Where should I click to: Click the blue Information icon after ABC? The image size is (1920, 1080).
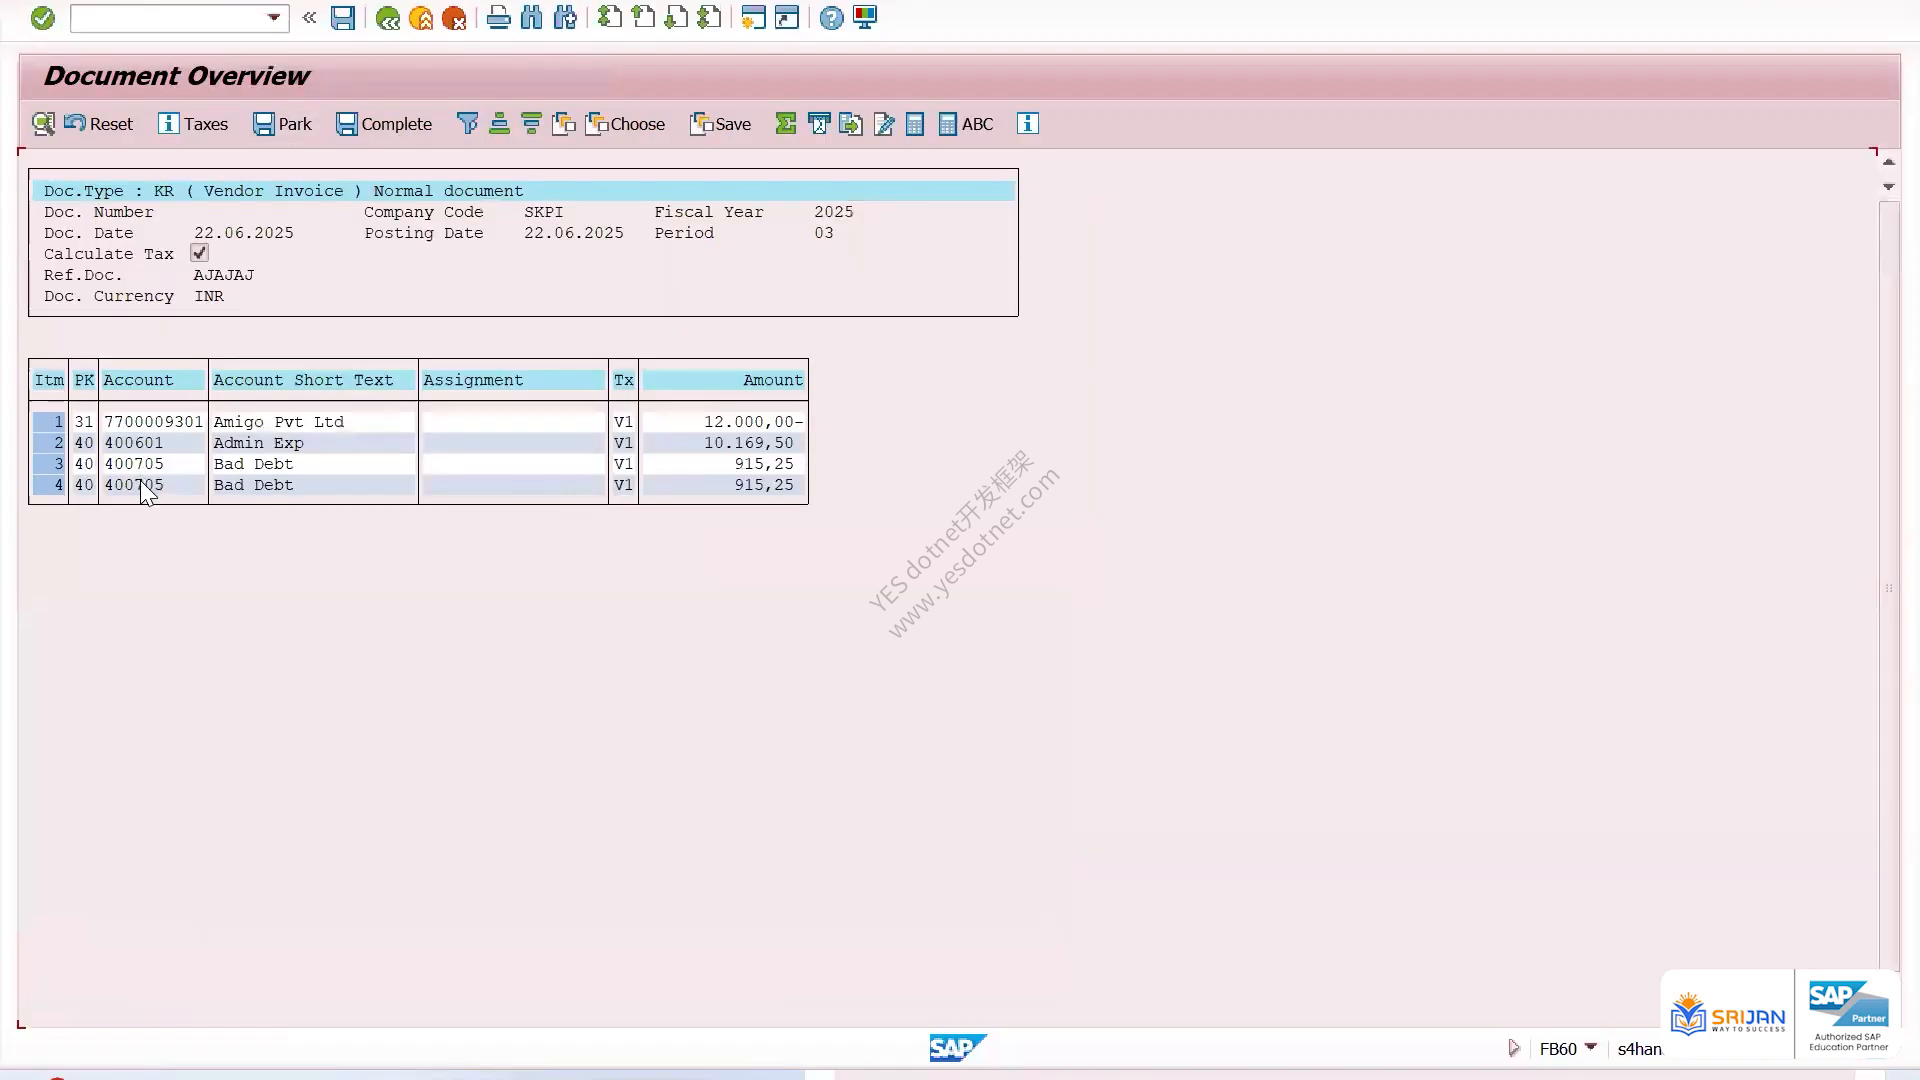coord(1028,124)
